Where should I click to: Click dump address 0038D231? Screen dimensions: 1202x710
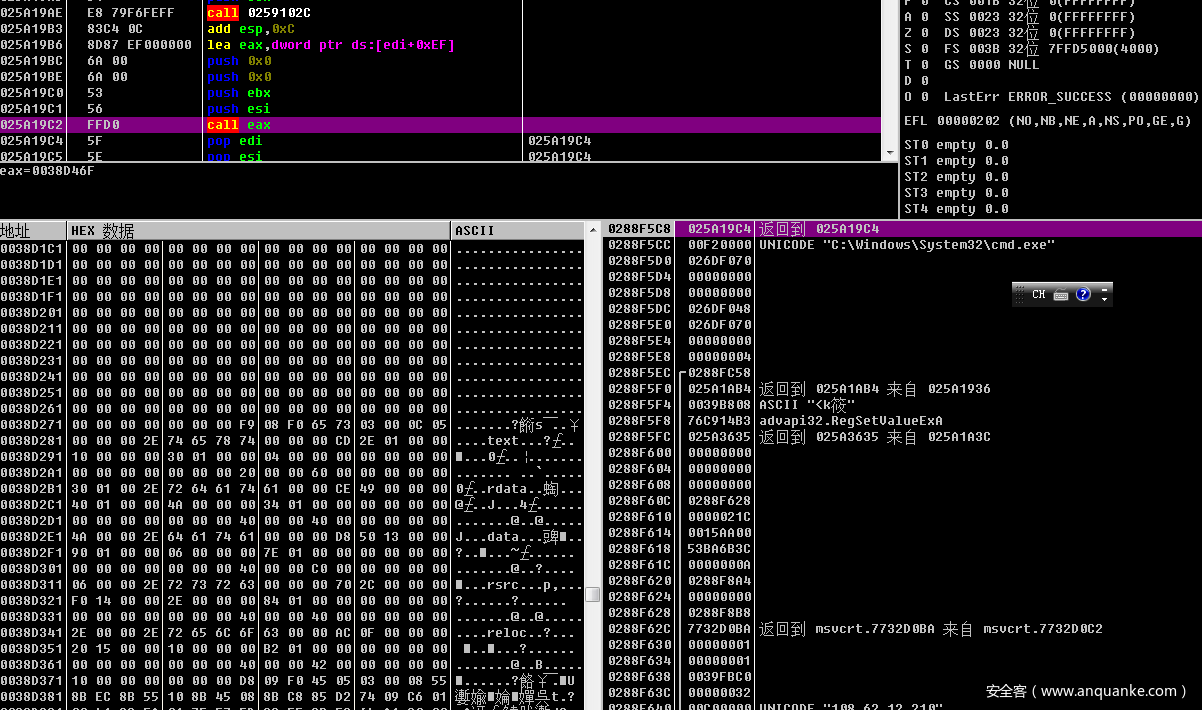[32, 361]
